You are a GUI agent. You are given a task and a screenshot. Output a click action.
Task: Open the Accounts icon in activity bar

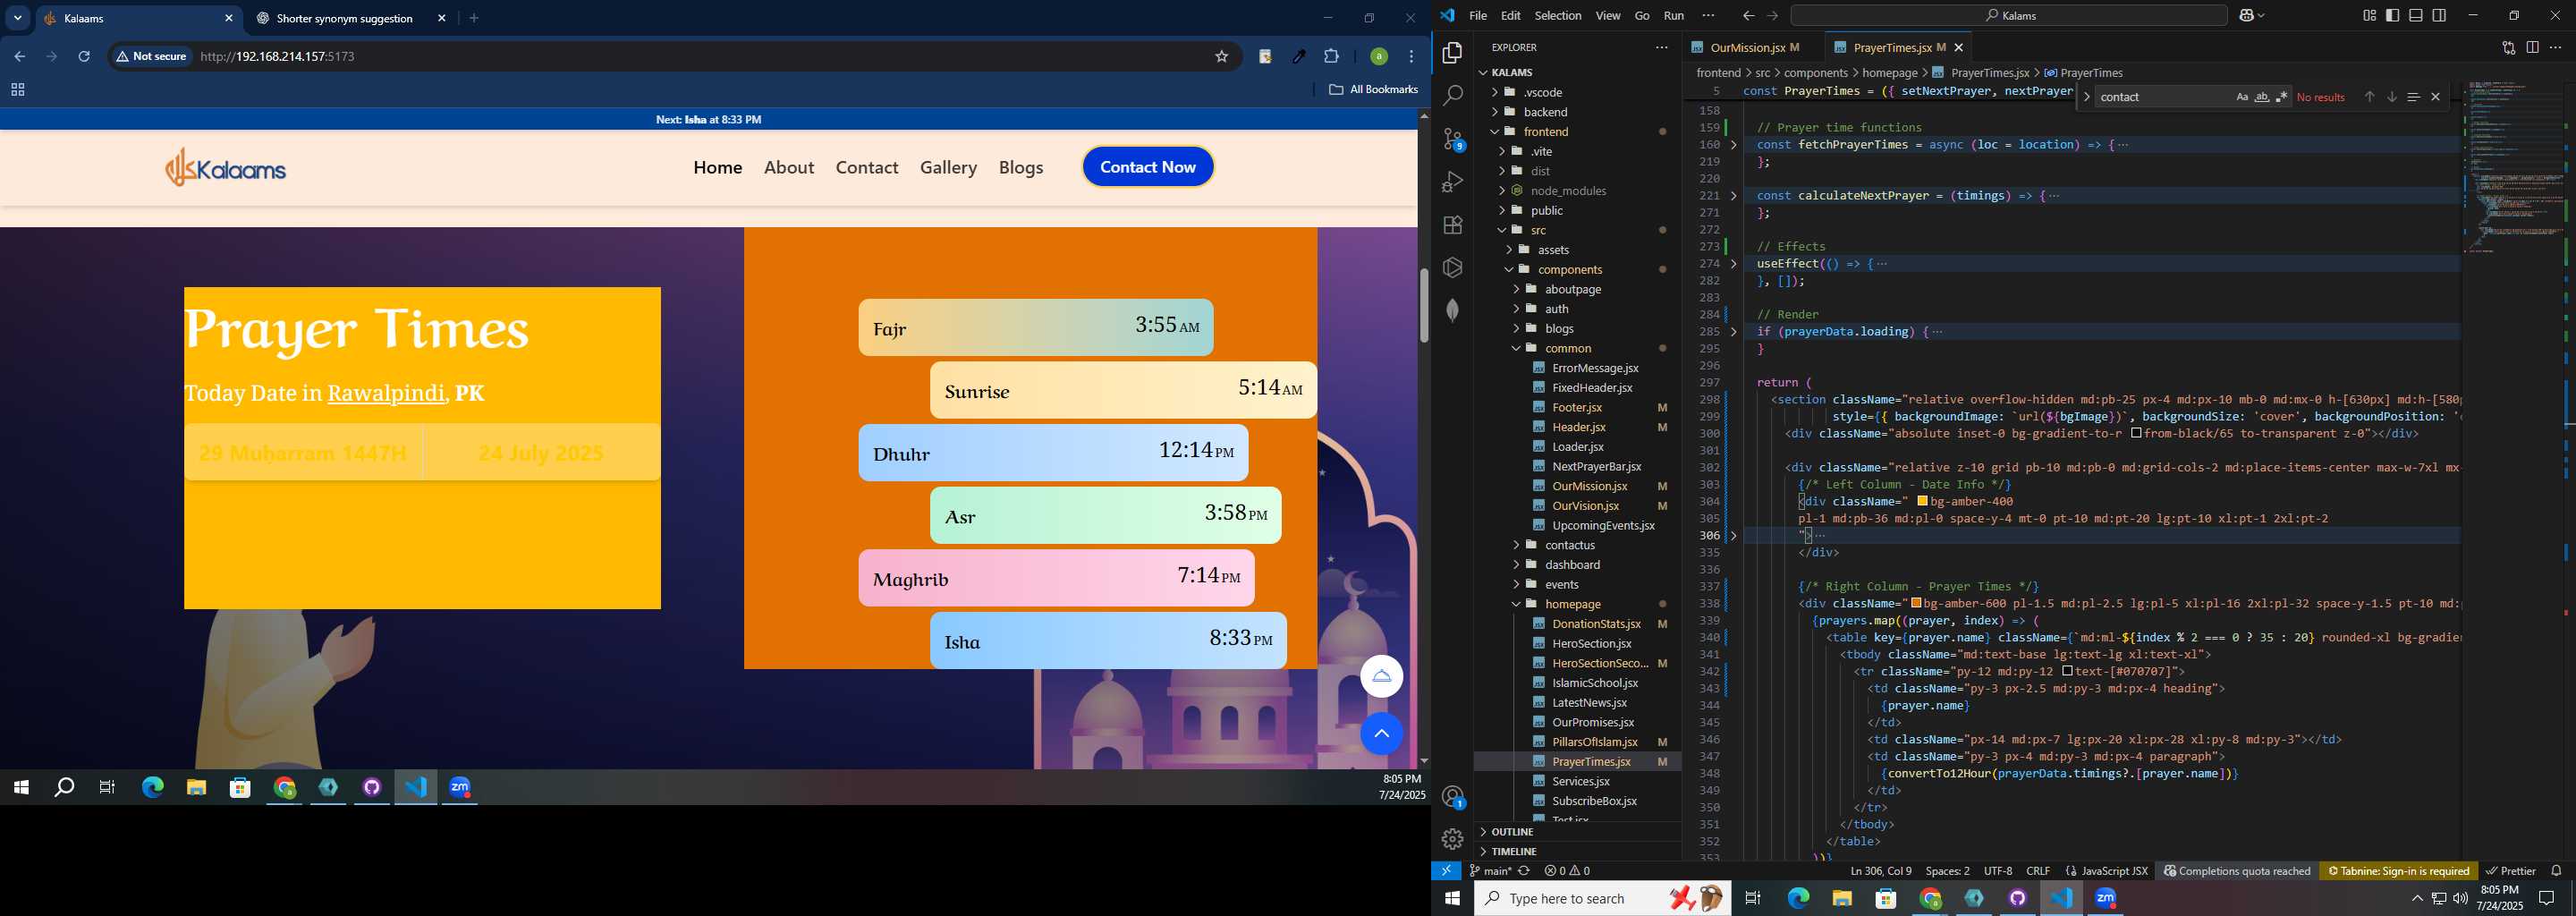point(1453,797)
